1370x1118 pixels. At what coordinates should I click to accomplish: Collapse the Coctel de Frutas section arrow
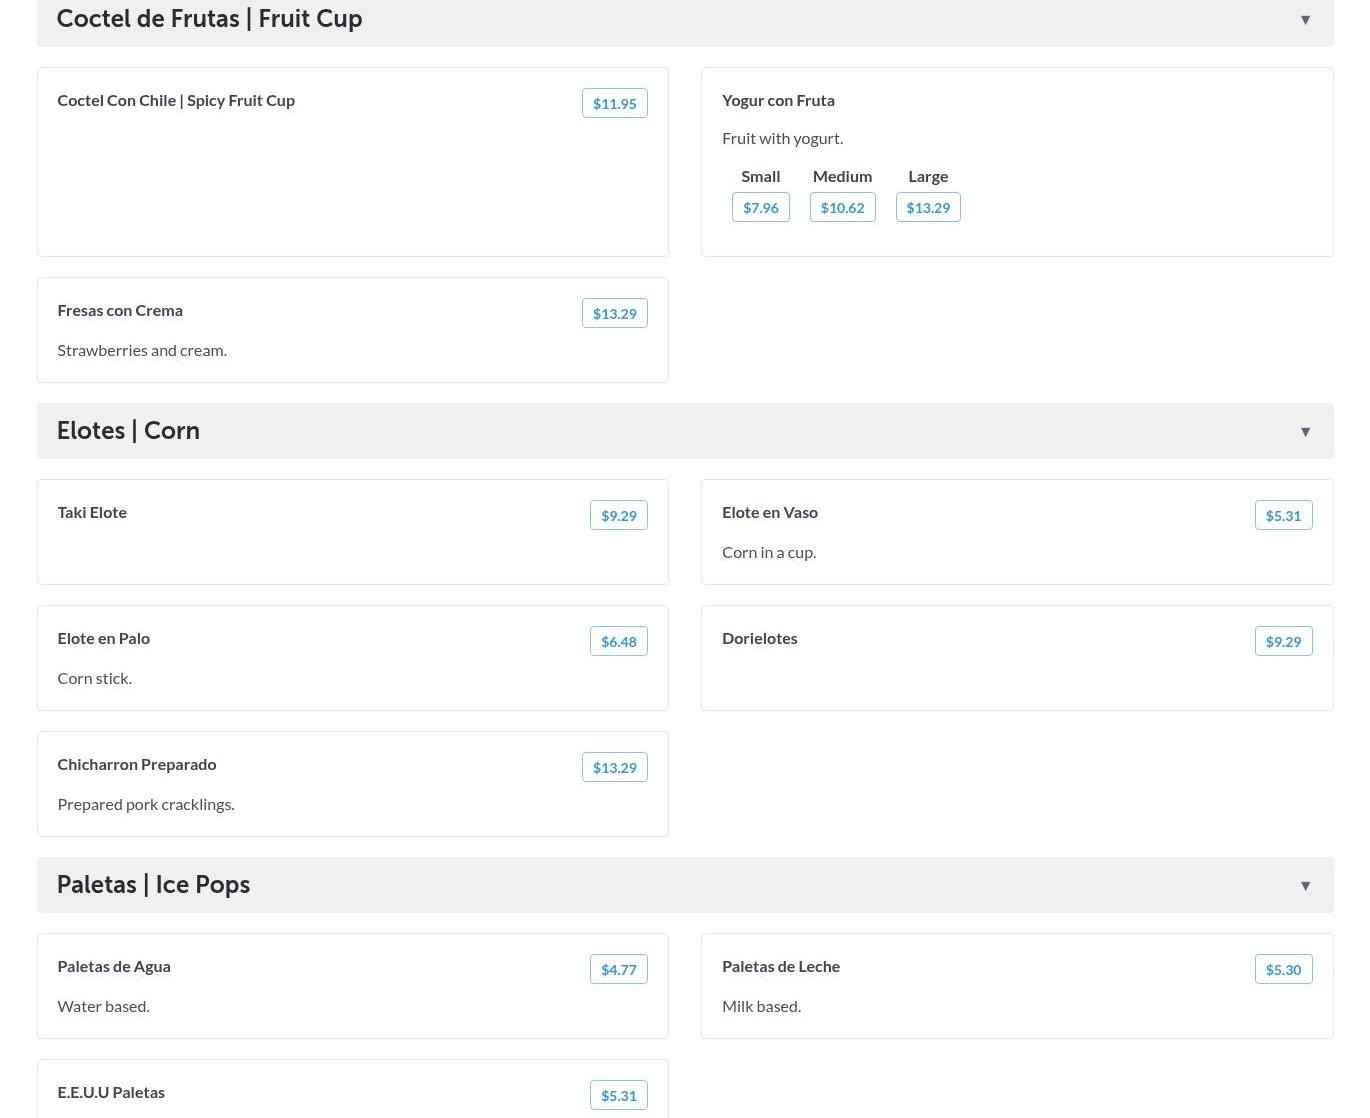[x=1305, y=20]
